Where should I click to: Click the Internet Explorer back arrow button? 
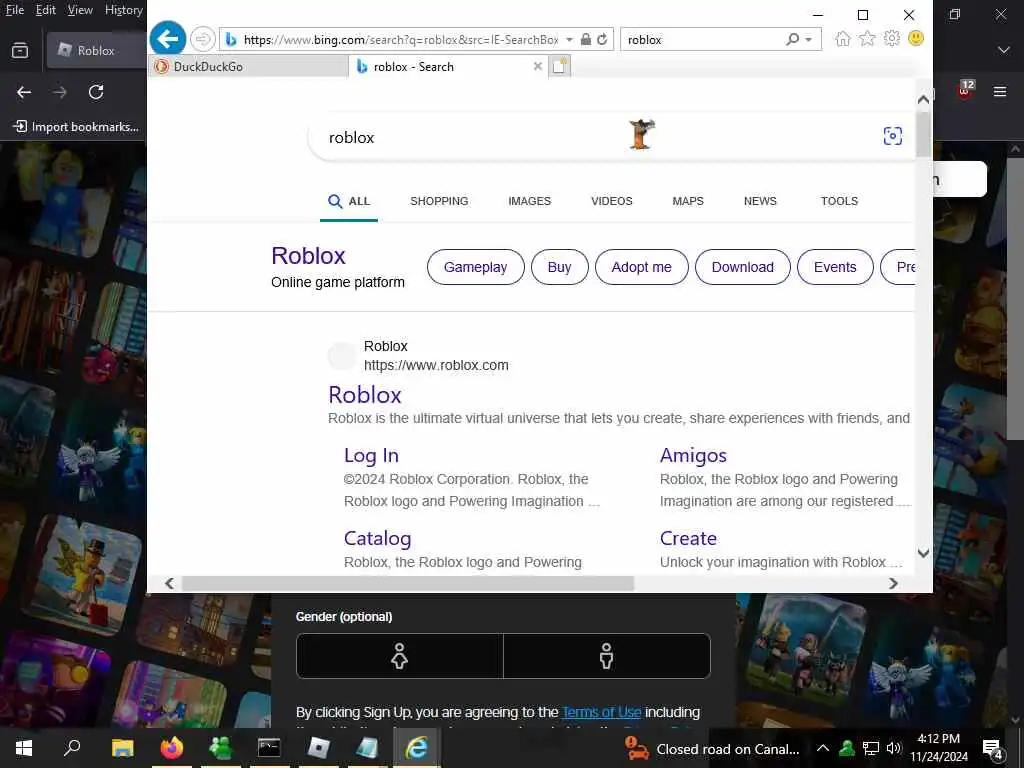pos(168,39)
